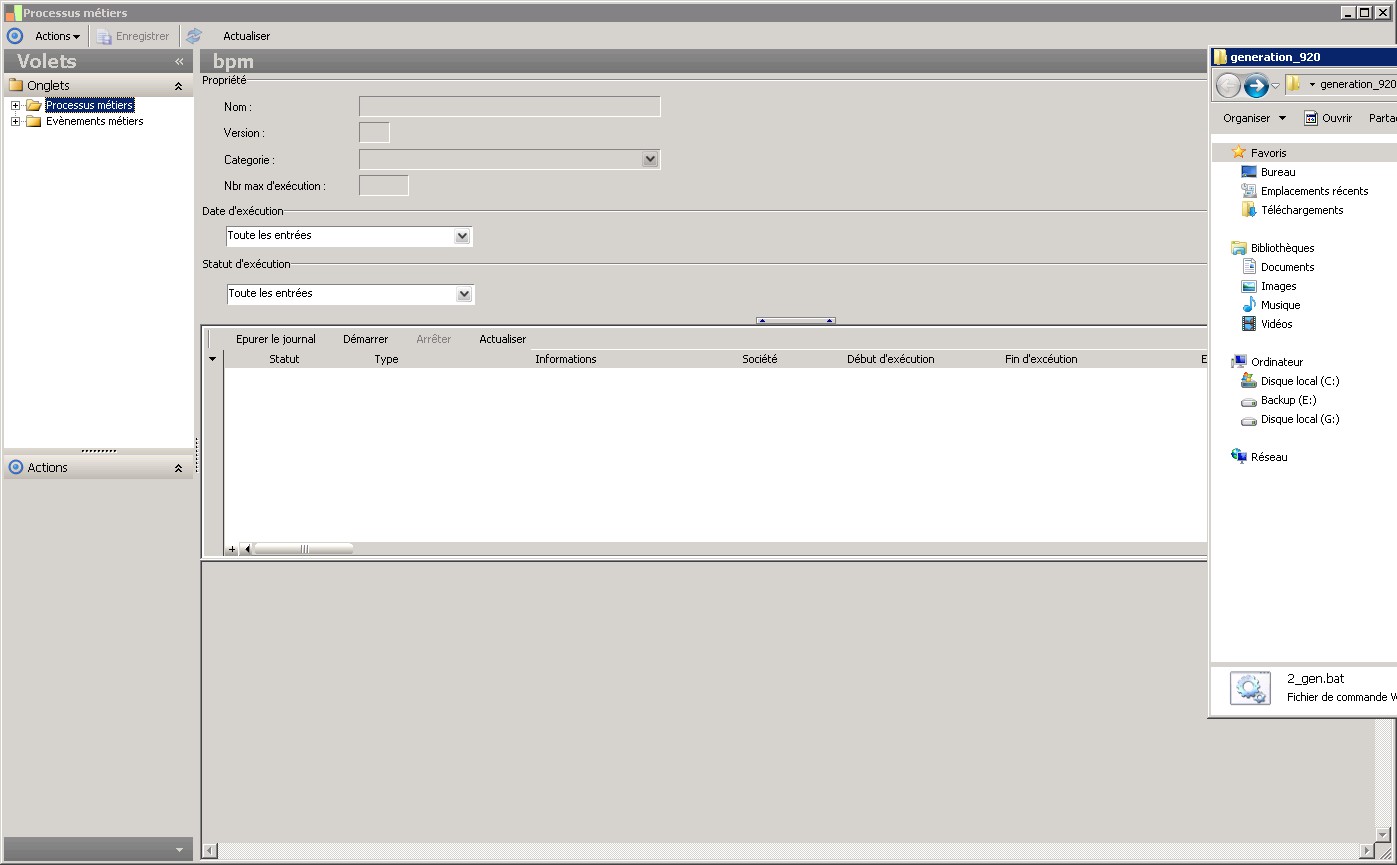The width and height of the screenshot is (1397, 865).
Task: Open the Statut d'exécution dropdown
Action: click(x=464, y=294)
